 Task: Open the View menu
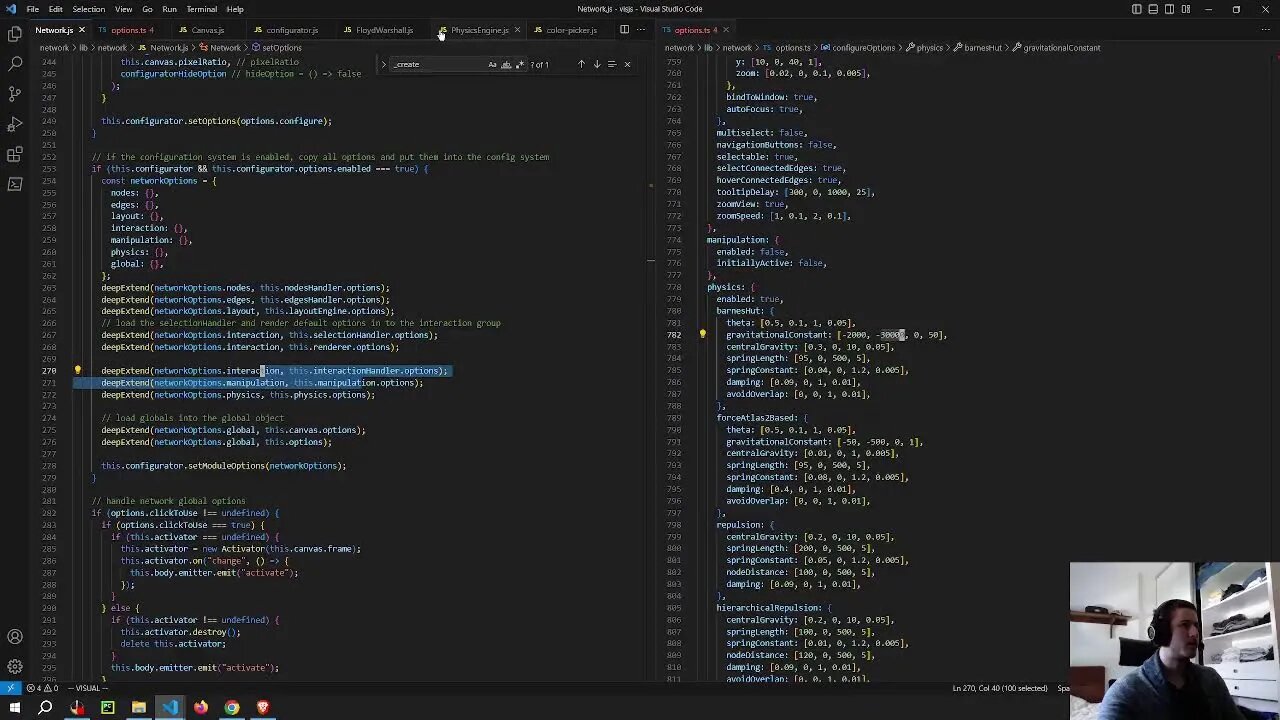pos(123,9)
